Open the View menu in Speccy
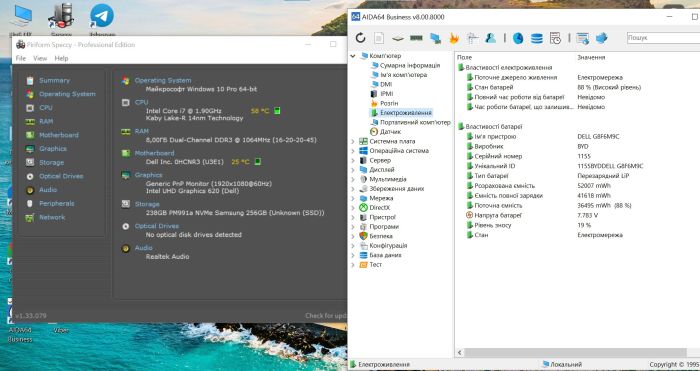The width and height of the screenshot is (700, 371). 40,58
